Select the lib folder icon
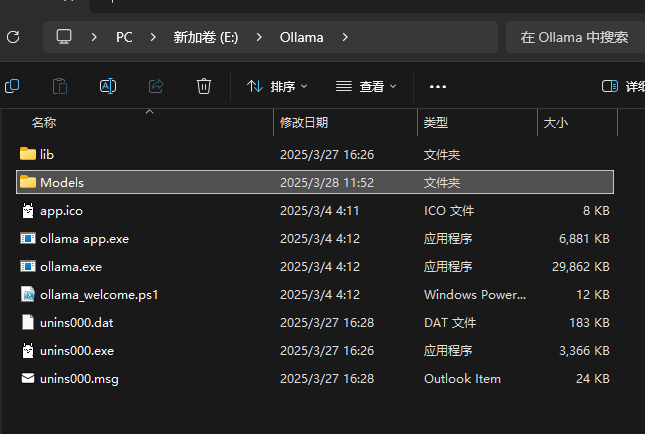 point(28,154)
